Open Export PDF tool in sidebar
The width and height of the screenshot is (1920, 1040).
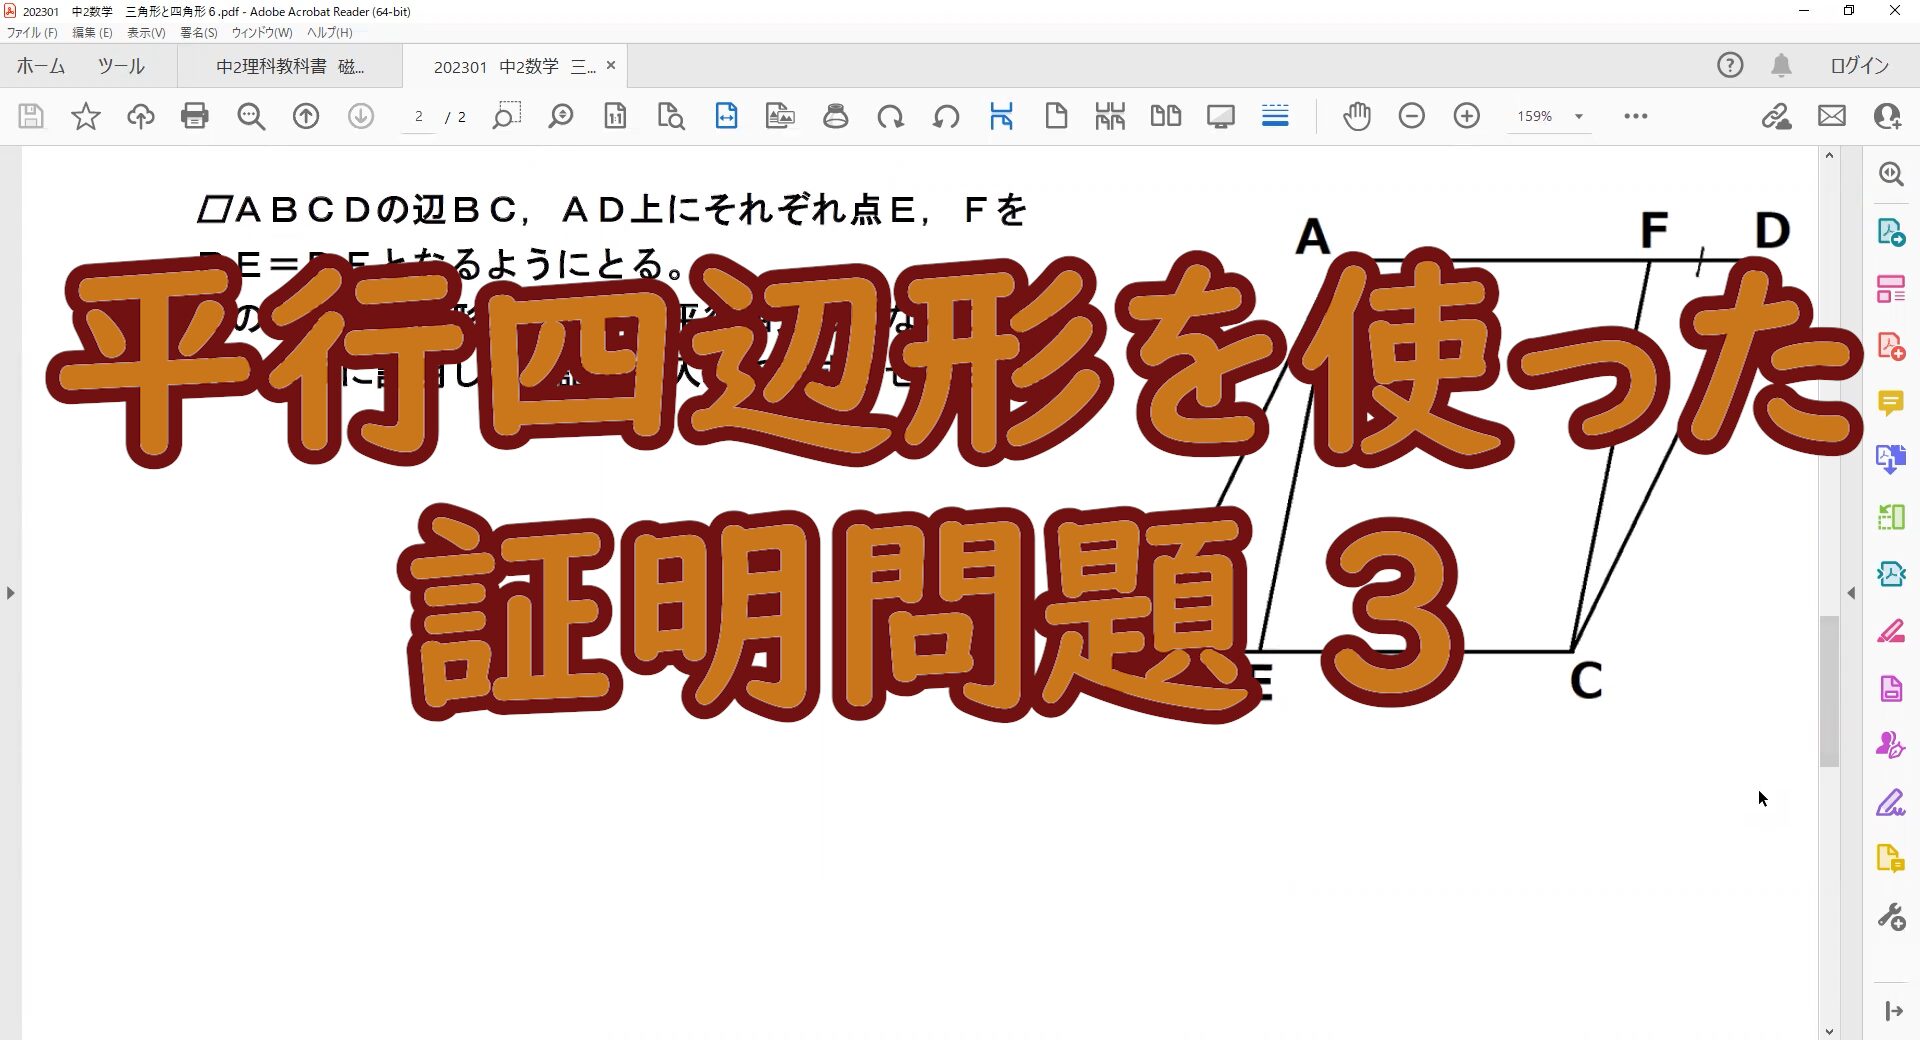pyautogui.click(x=1890, y=232)
